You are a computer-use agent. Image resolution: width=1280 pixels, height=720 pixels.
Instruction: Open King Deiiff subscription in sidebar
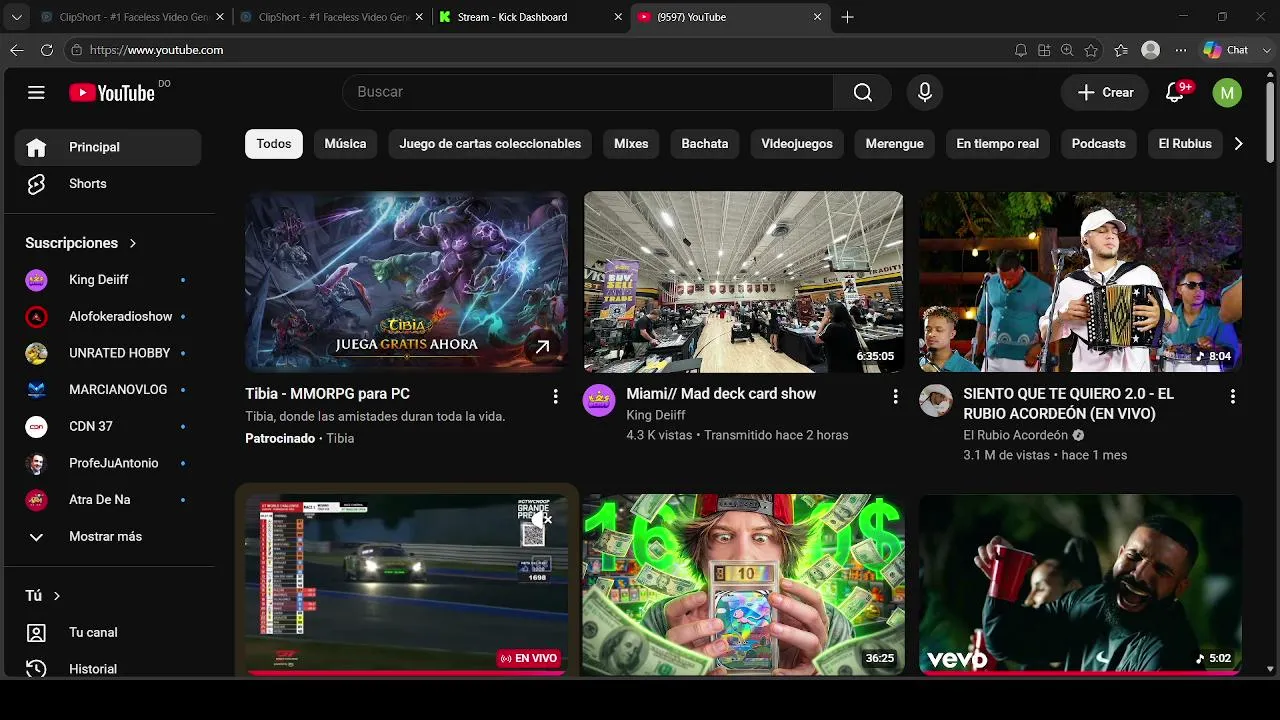point(108,280)
